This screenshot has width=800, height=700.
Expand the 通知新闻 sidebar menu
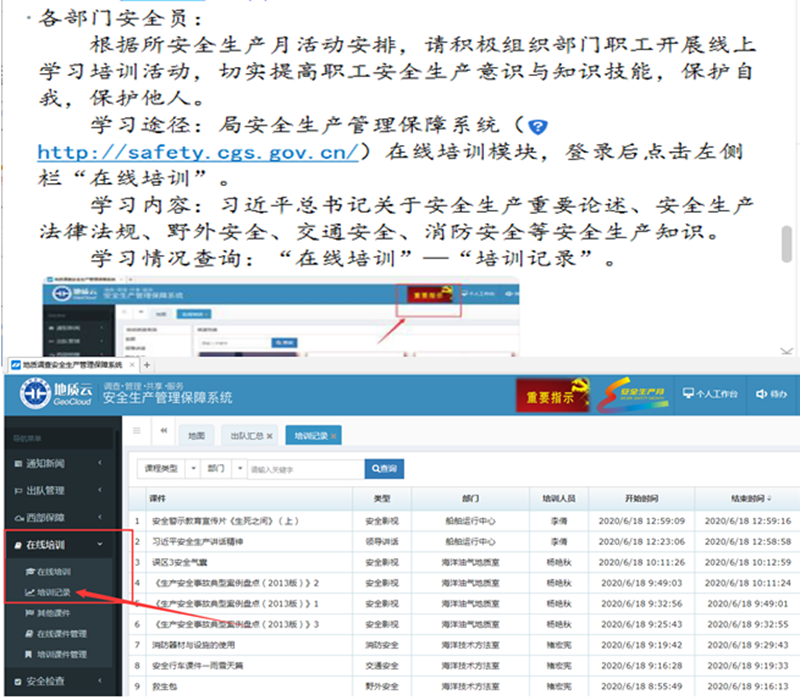(64, 464)
